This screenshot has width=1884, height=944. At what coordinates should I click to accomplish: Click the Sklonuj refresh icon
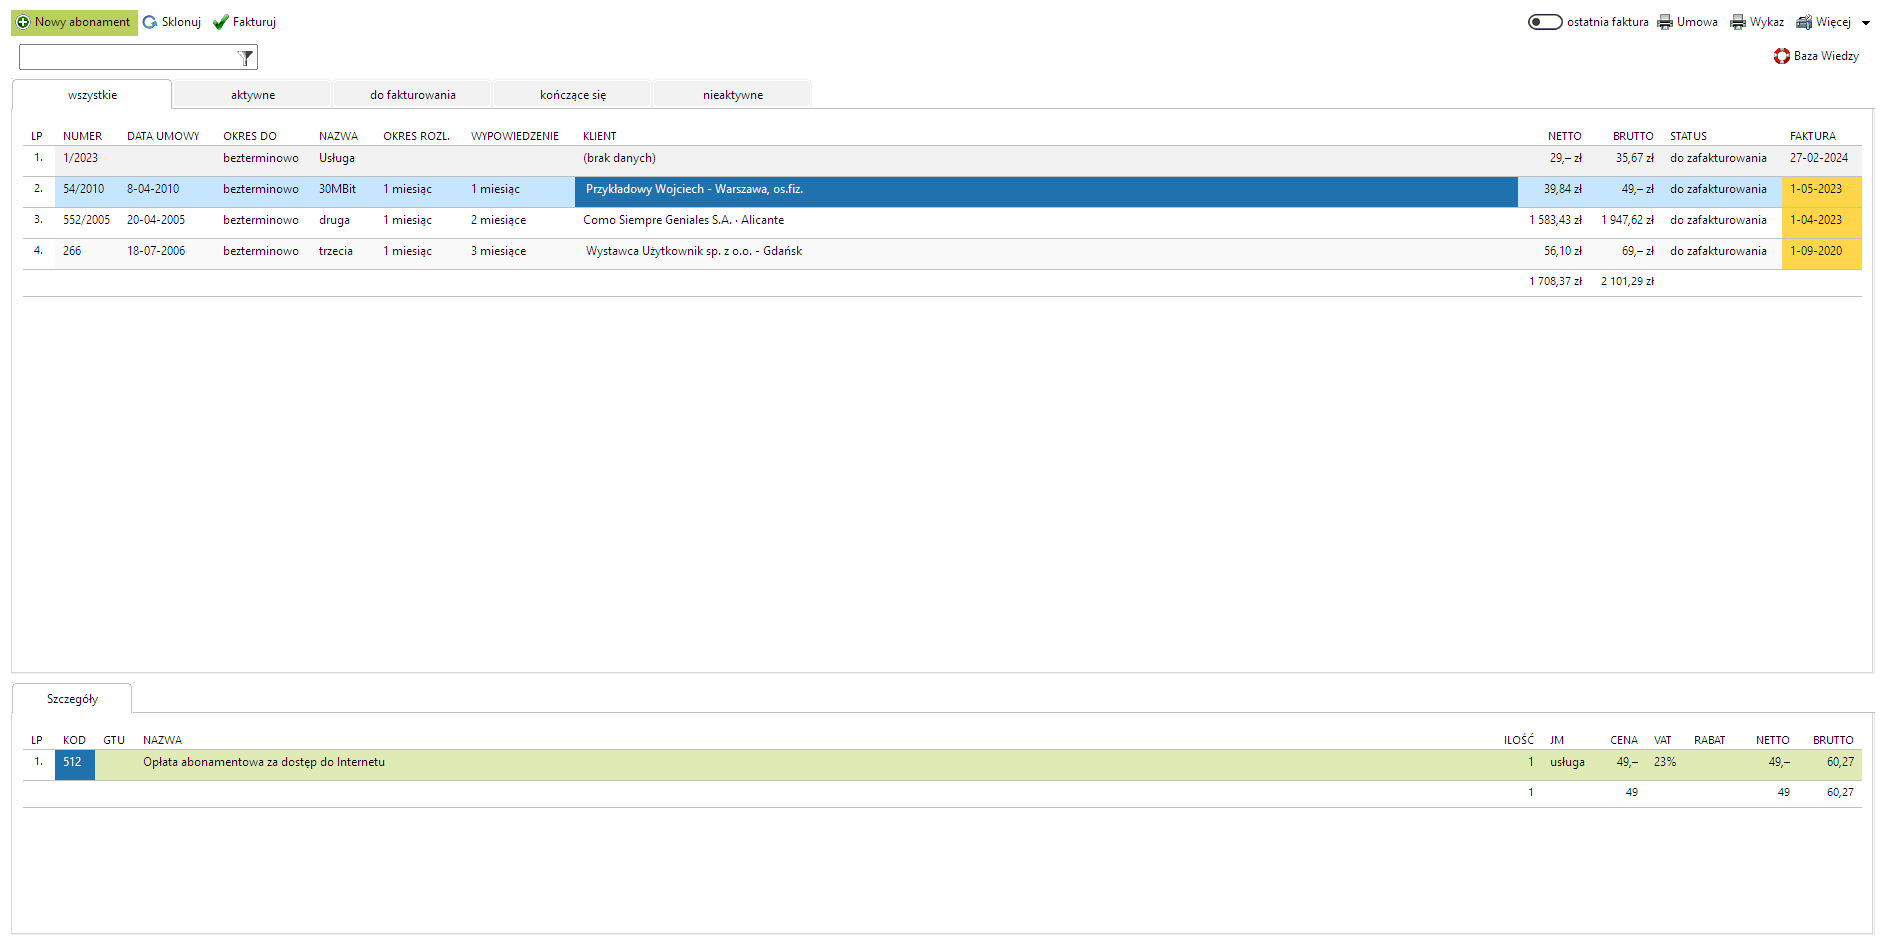click(x=150, y=22)
